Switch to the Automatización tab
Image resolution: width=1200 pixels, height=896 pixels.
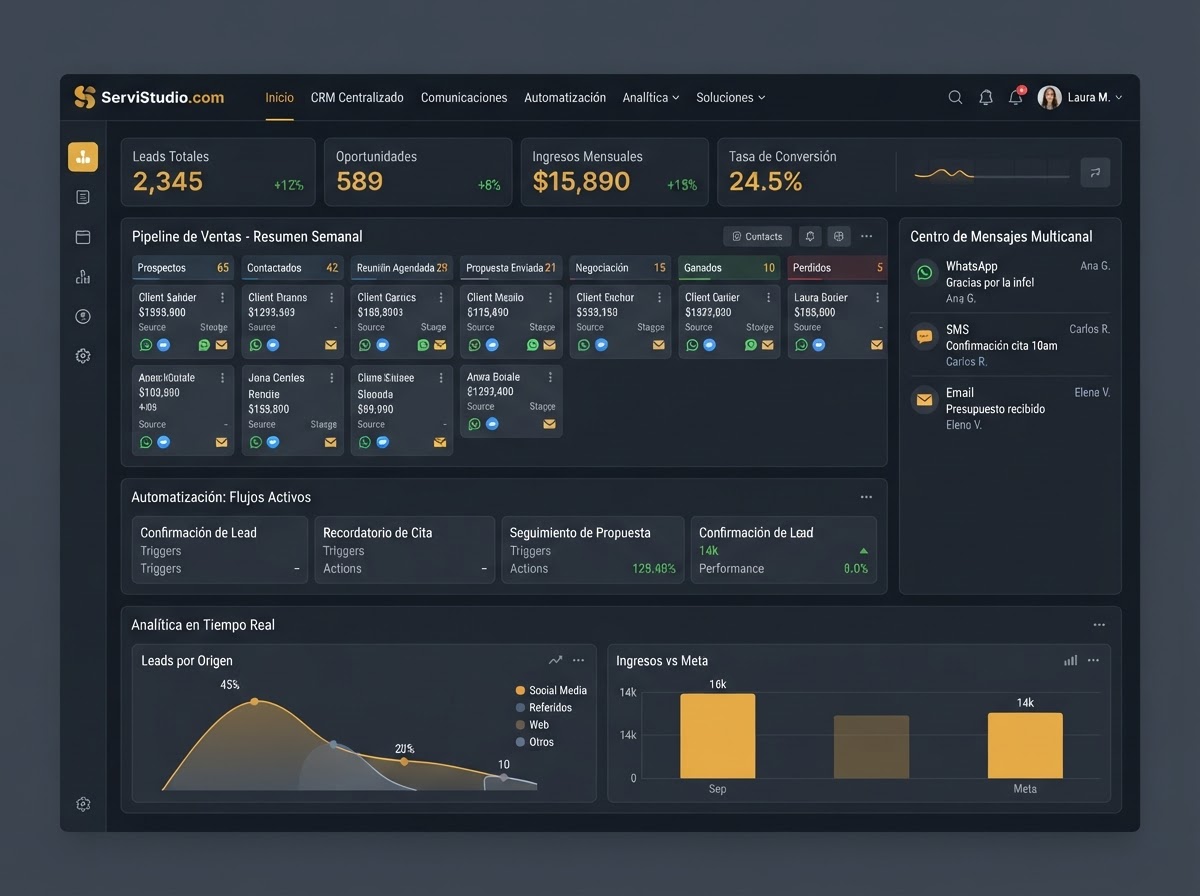pos(565,97)
